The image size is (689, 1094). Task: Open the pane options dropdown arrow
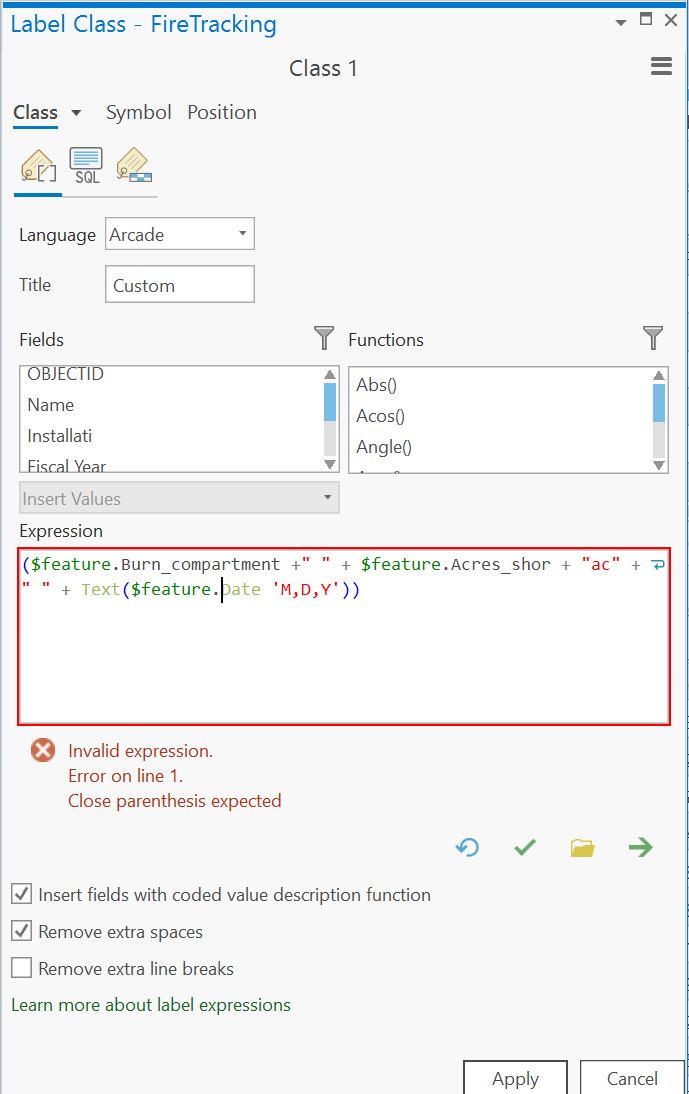(x=621, y=23)
